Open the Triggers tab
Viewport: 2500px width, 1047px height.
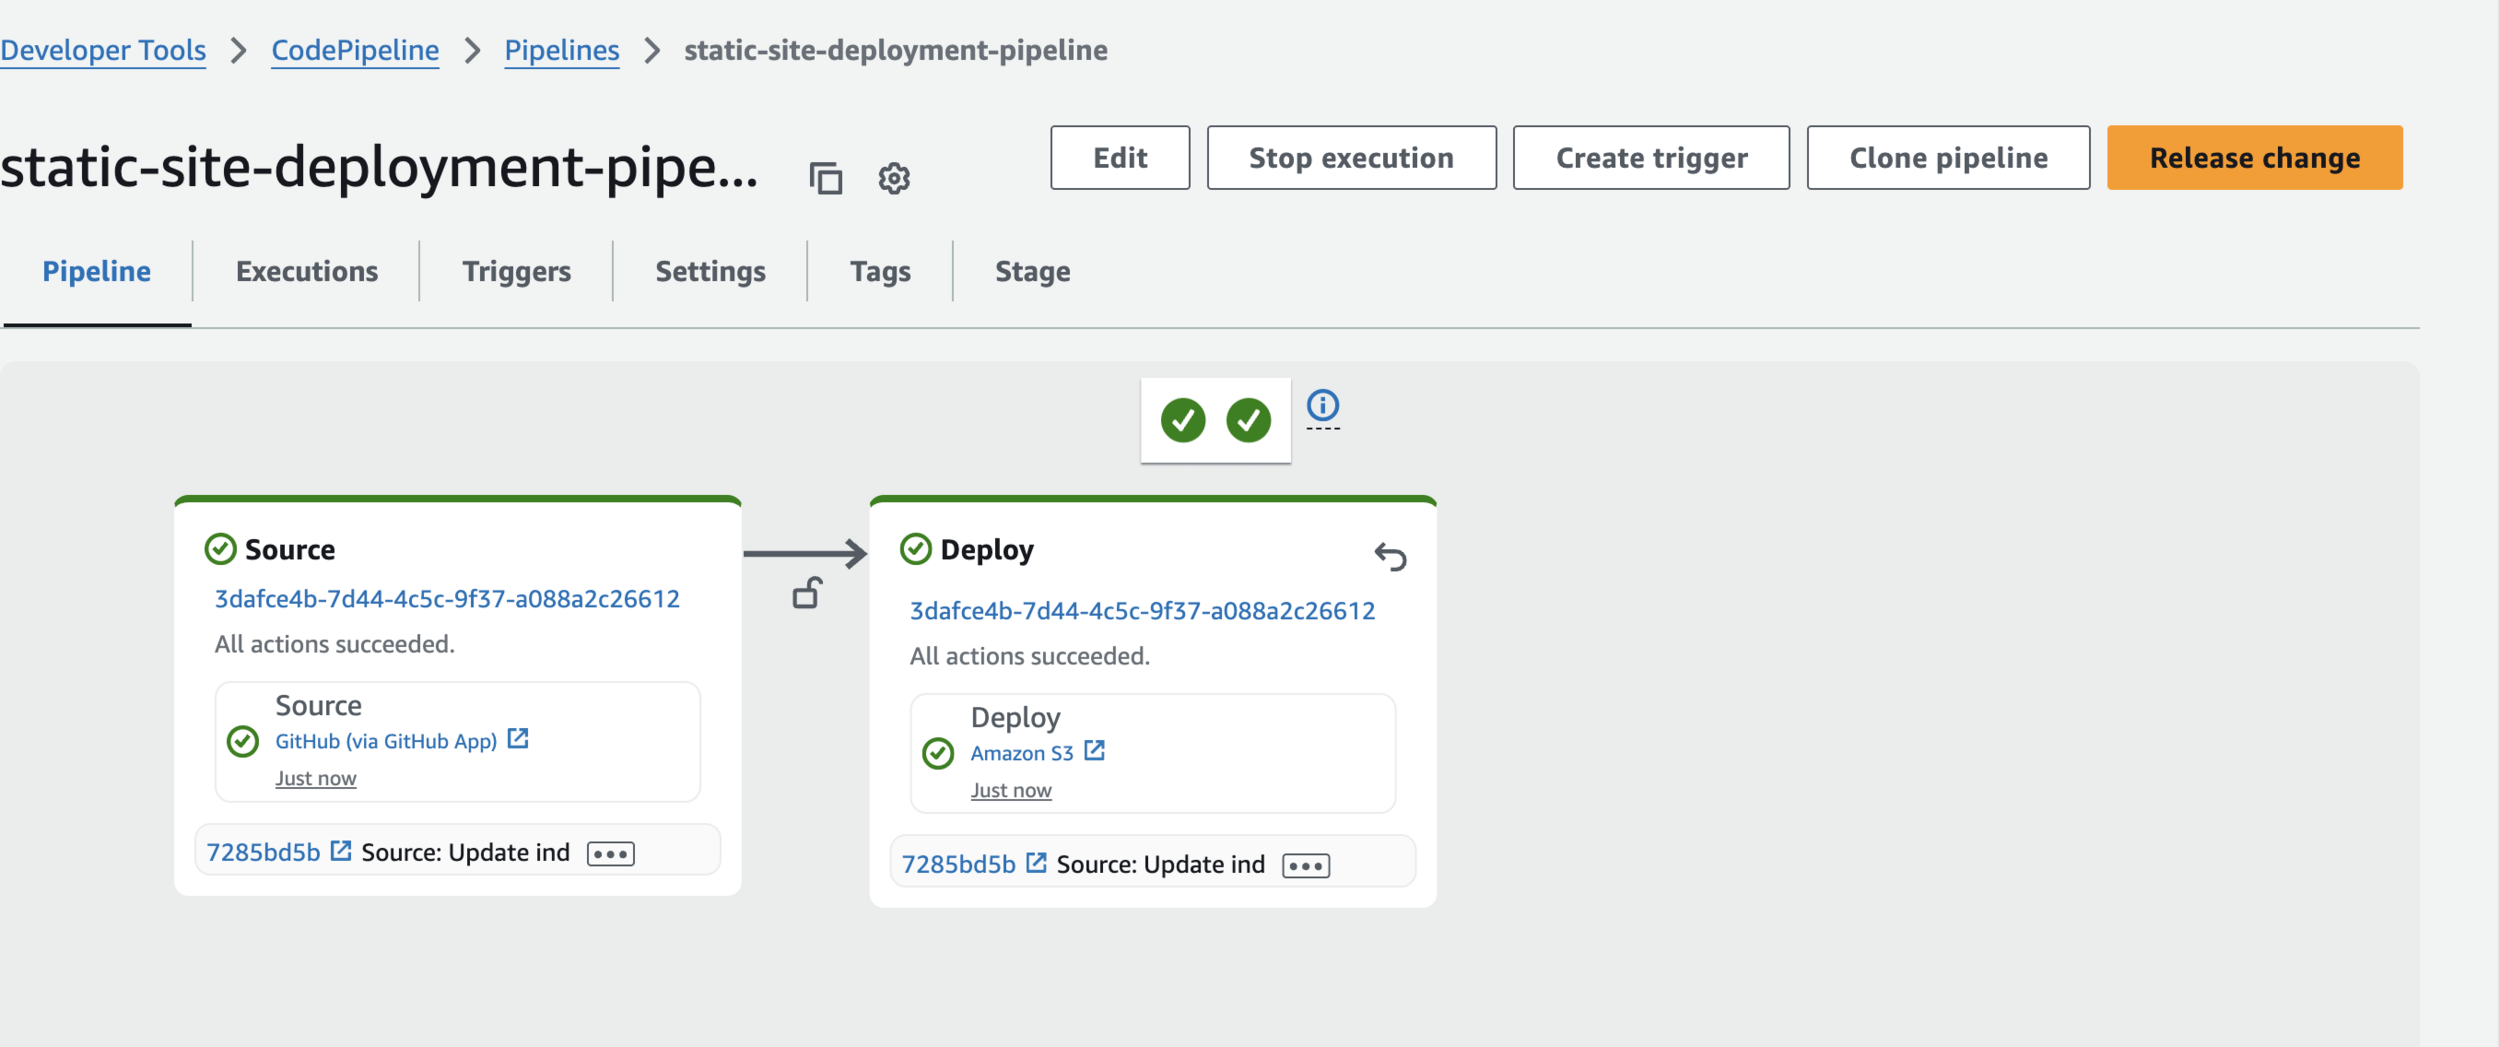pos(516,271)
